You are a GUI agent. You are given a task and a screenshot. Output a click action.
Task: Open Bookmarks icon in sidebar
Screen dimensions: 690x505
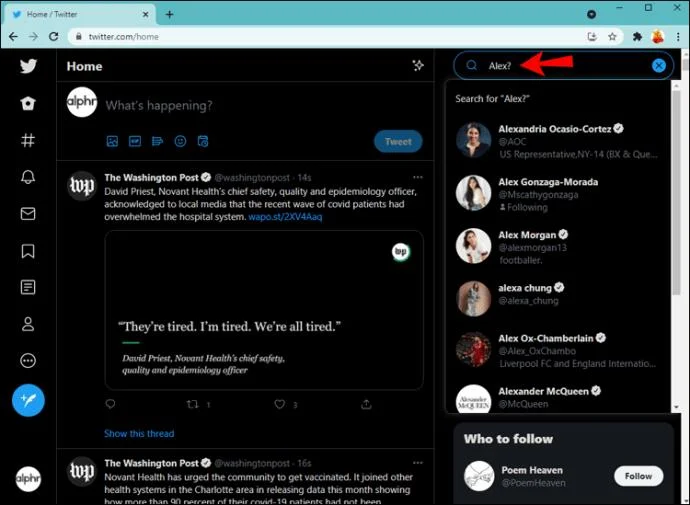(x=28, y=251)
